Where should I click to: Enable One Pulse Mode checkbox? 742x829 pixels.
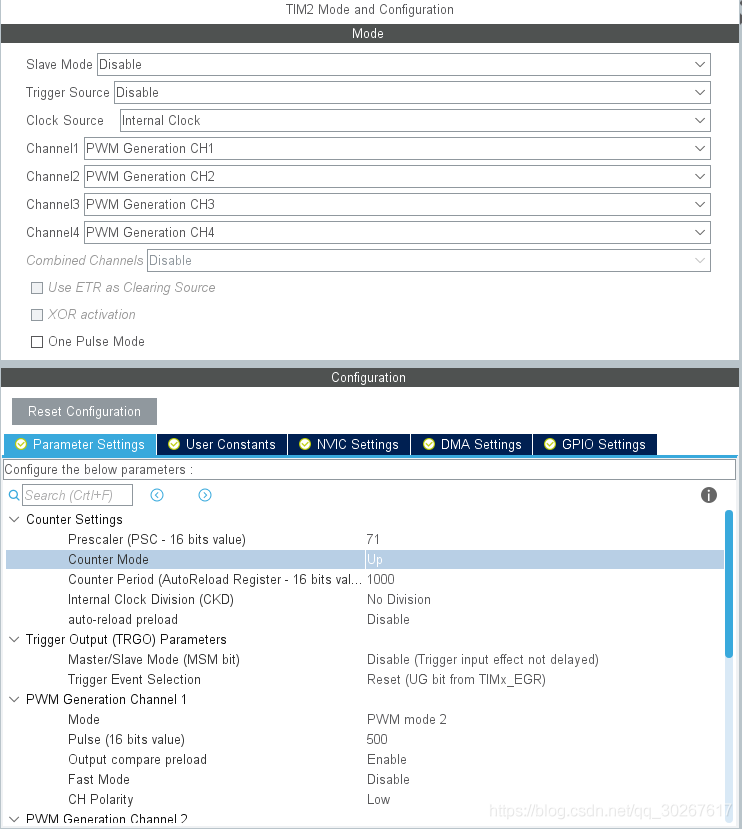pos(37,342)
